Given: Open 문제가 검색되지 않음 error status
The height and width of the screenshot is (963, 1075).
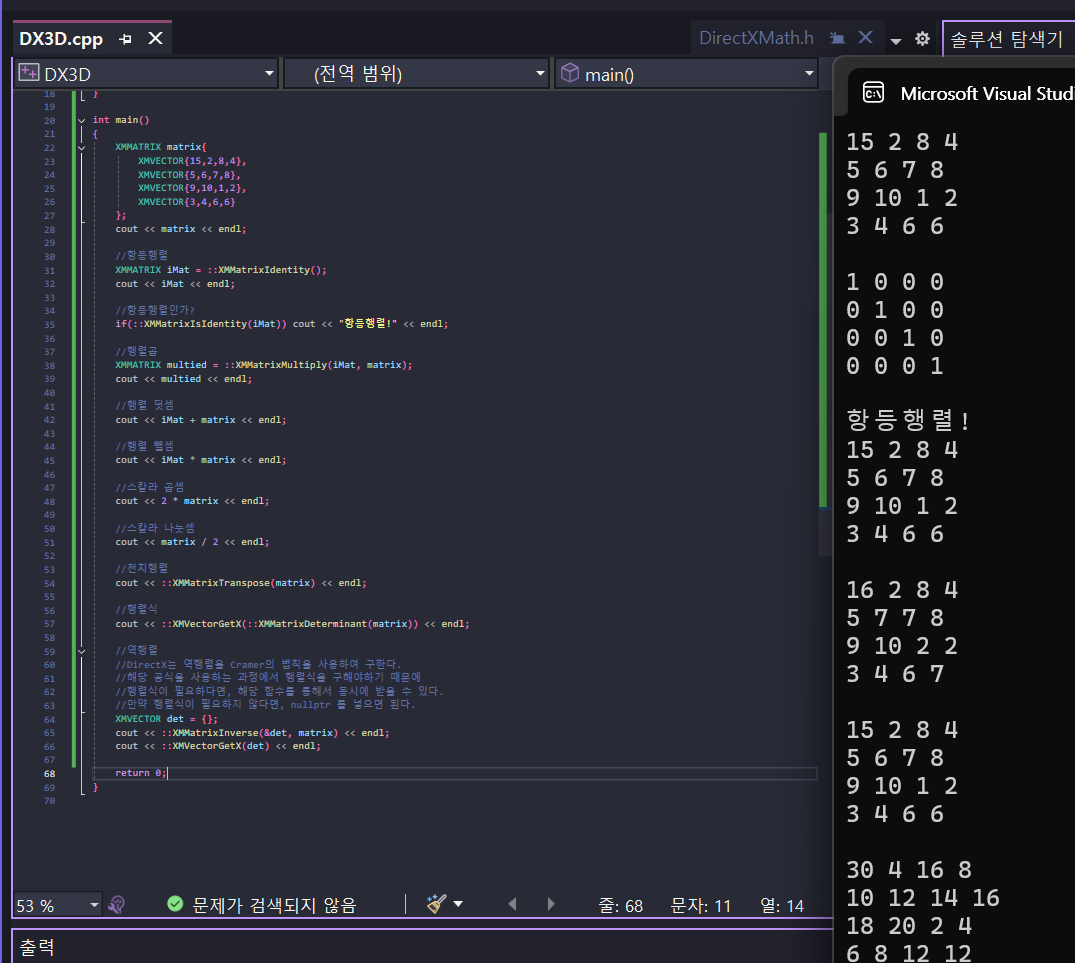Looking at the screenshot, I should (274, 905).
